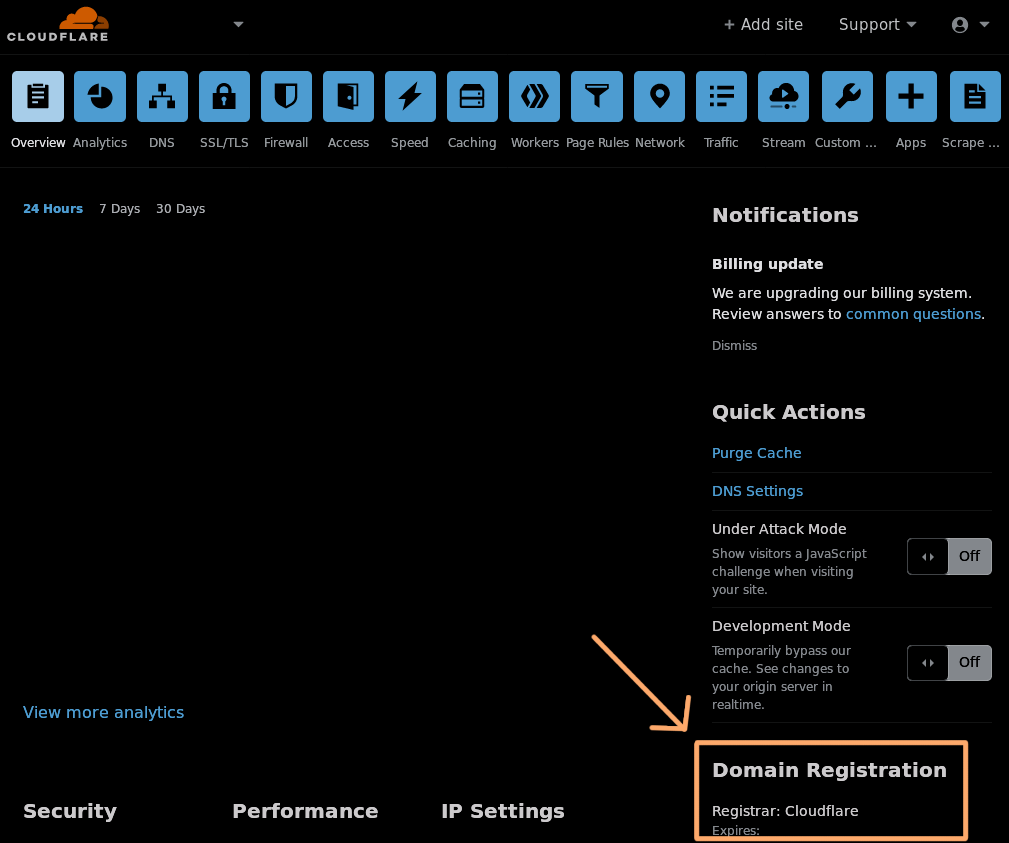This screenshot has width=1009, height=843.
Task: Click the Add site button
Action: (x=763, y=24)
